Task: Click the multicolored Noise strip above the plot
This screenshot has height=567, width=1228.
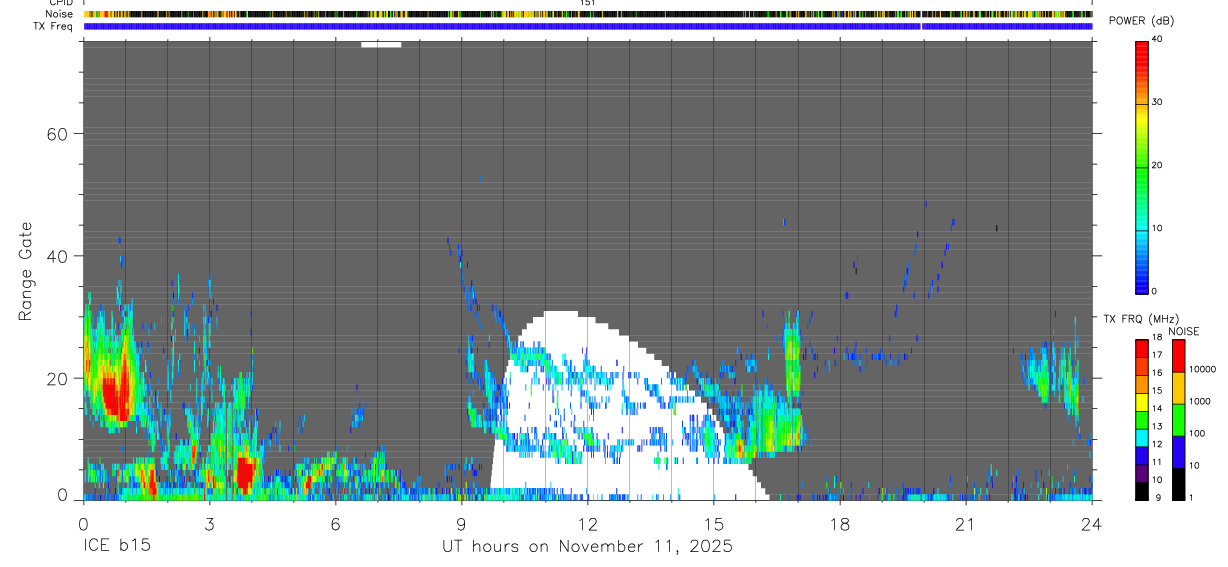Action: pyautogui.click(x=588, y=15)
